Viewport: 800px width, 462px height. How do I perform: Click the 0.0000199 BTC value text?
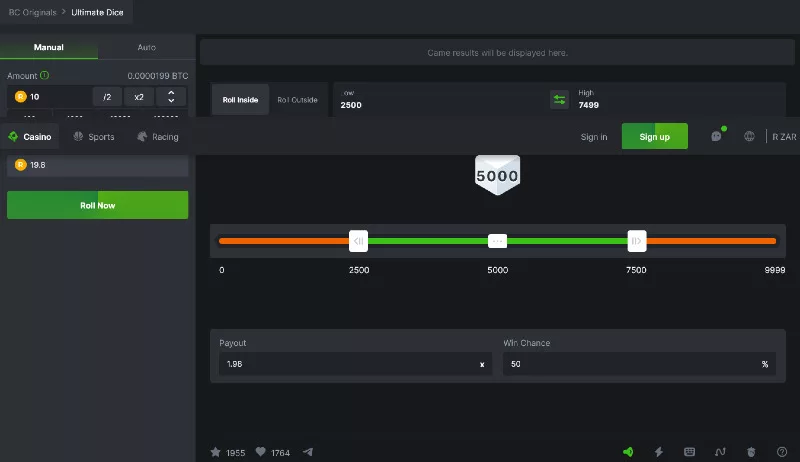point(158,75)
